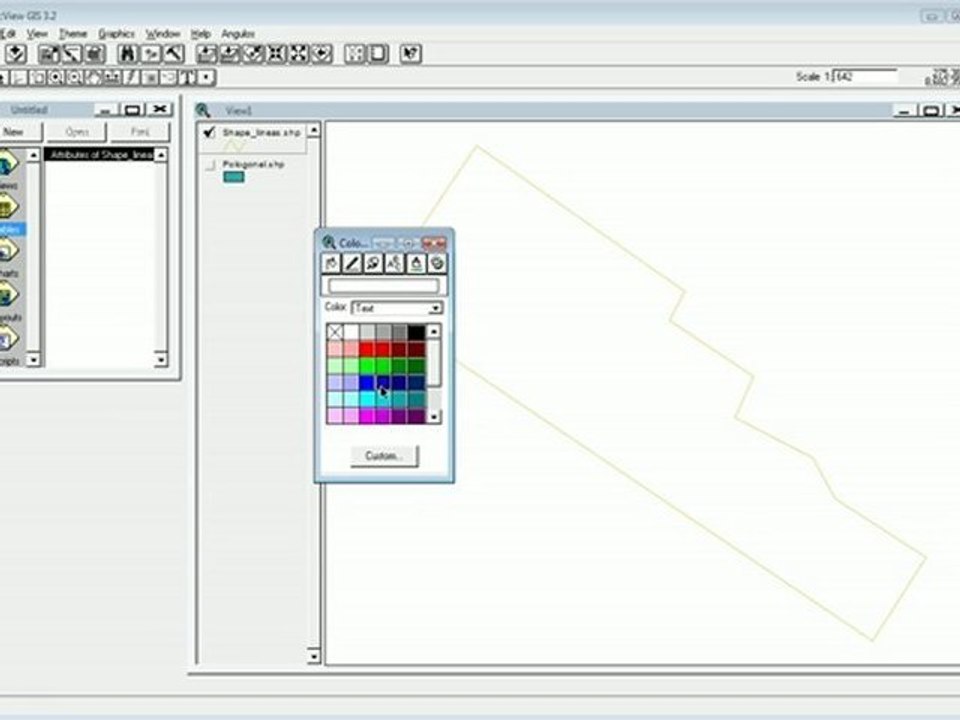
Task: Click the Shape_lineas line symbol in legend
Action: tap(233, 146)
